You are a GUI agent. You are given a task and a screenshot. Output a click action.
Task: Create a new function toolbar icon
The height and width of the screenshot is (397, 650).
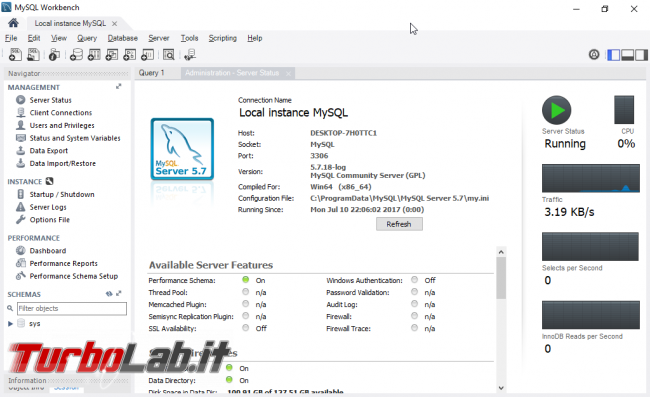point(148,55)
